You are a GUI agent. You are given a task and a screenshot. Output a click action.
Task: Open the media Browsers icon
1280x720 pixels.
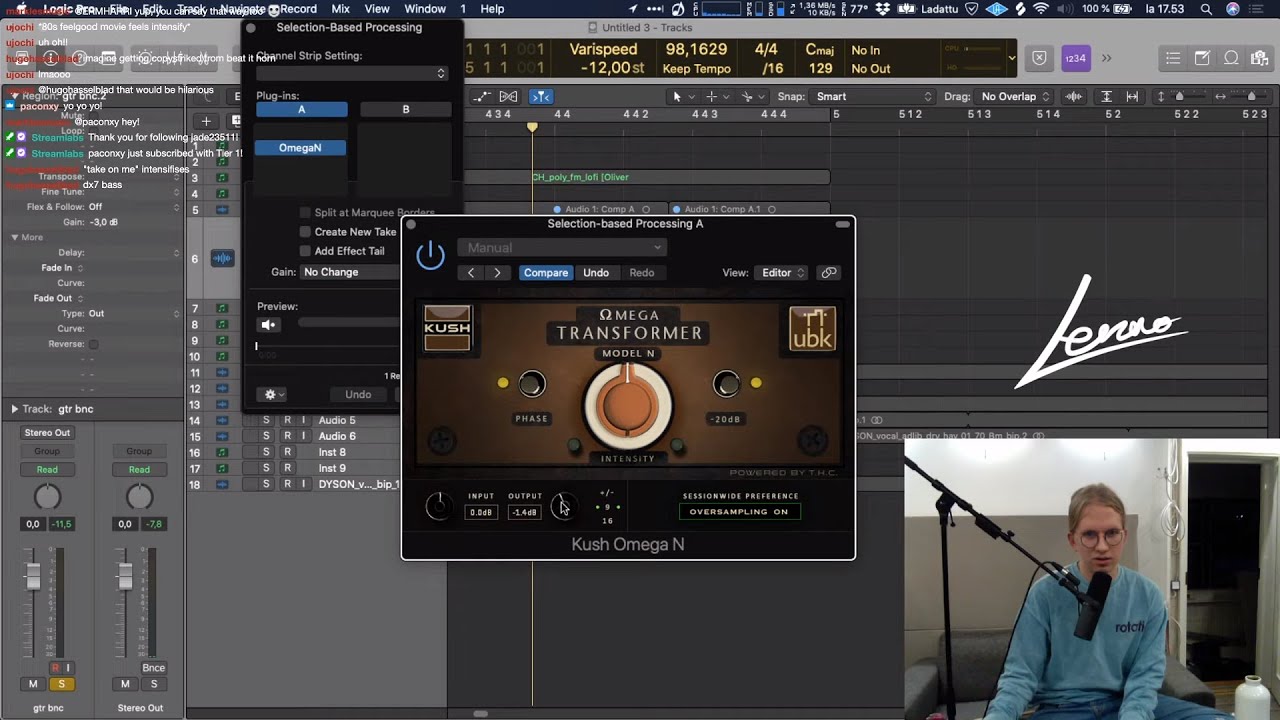1260,58
